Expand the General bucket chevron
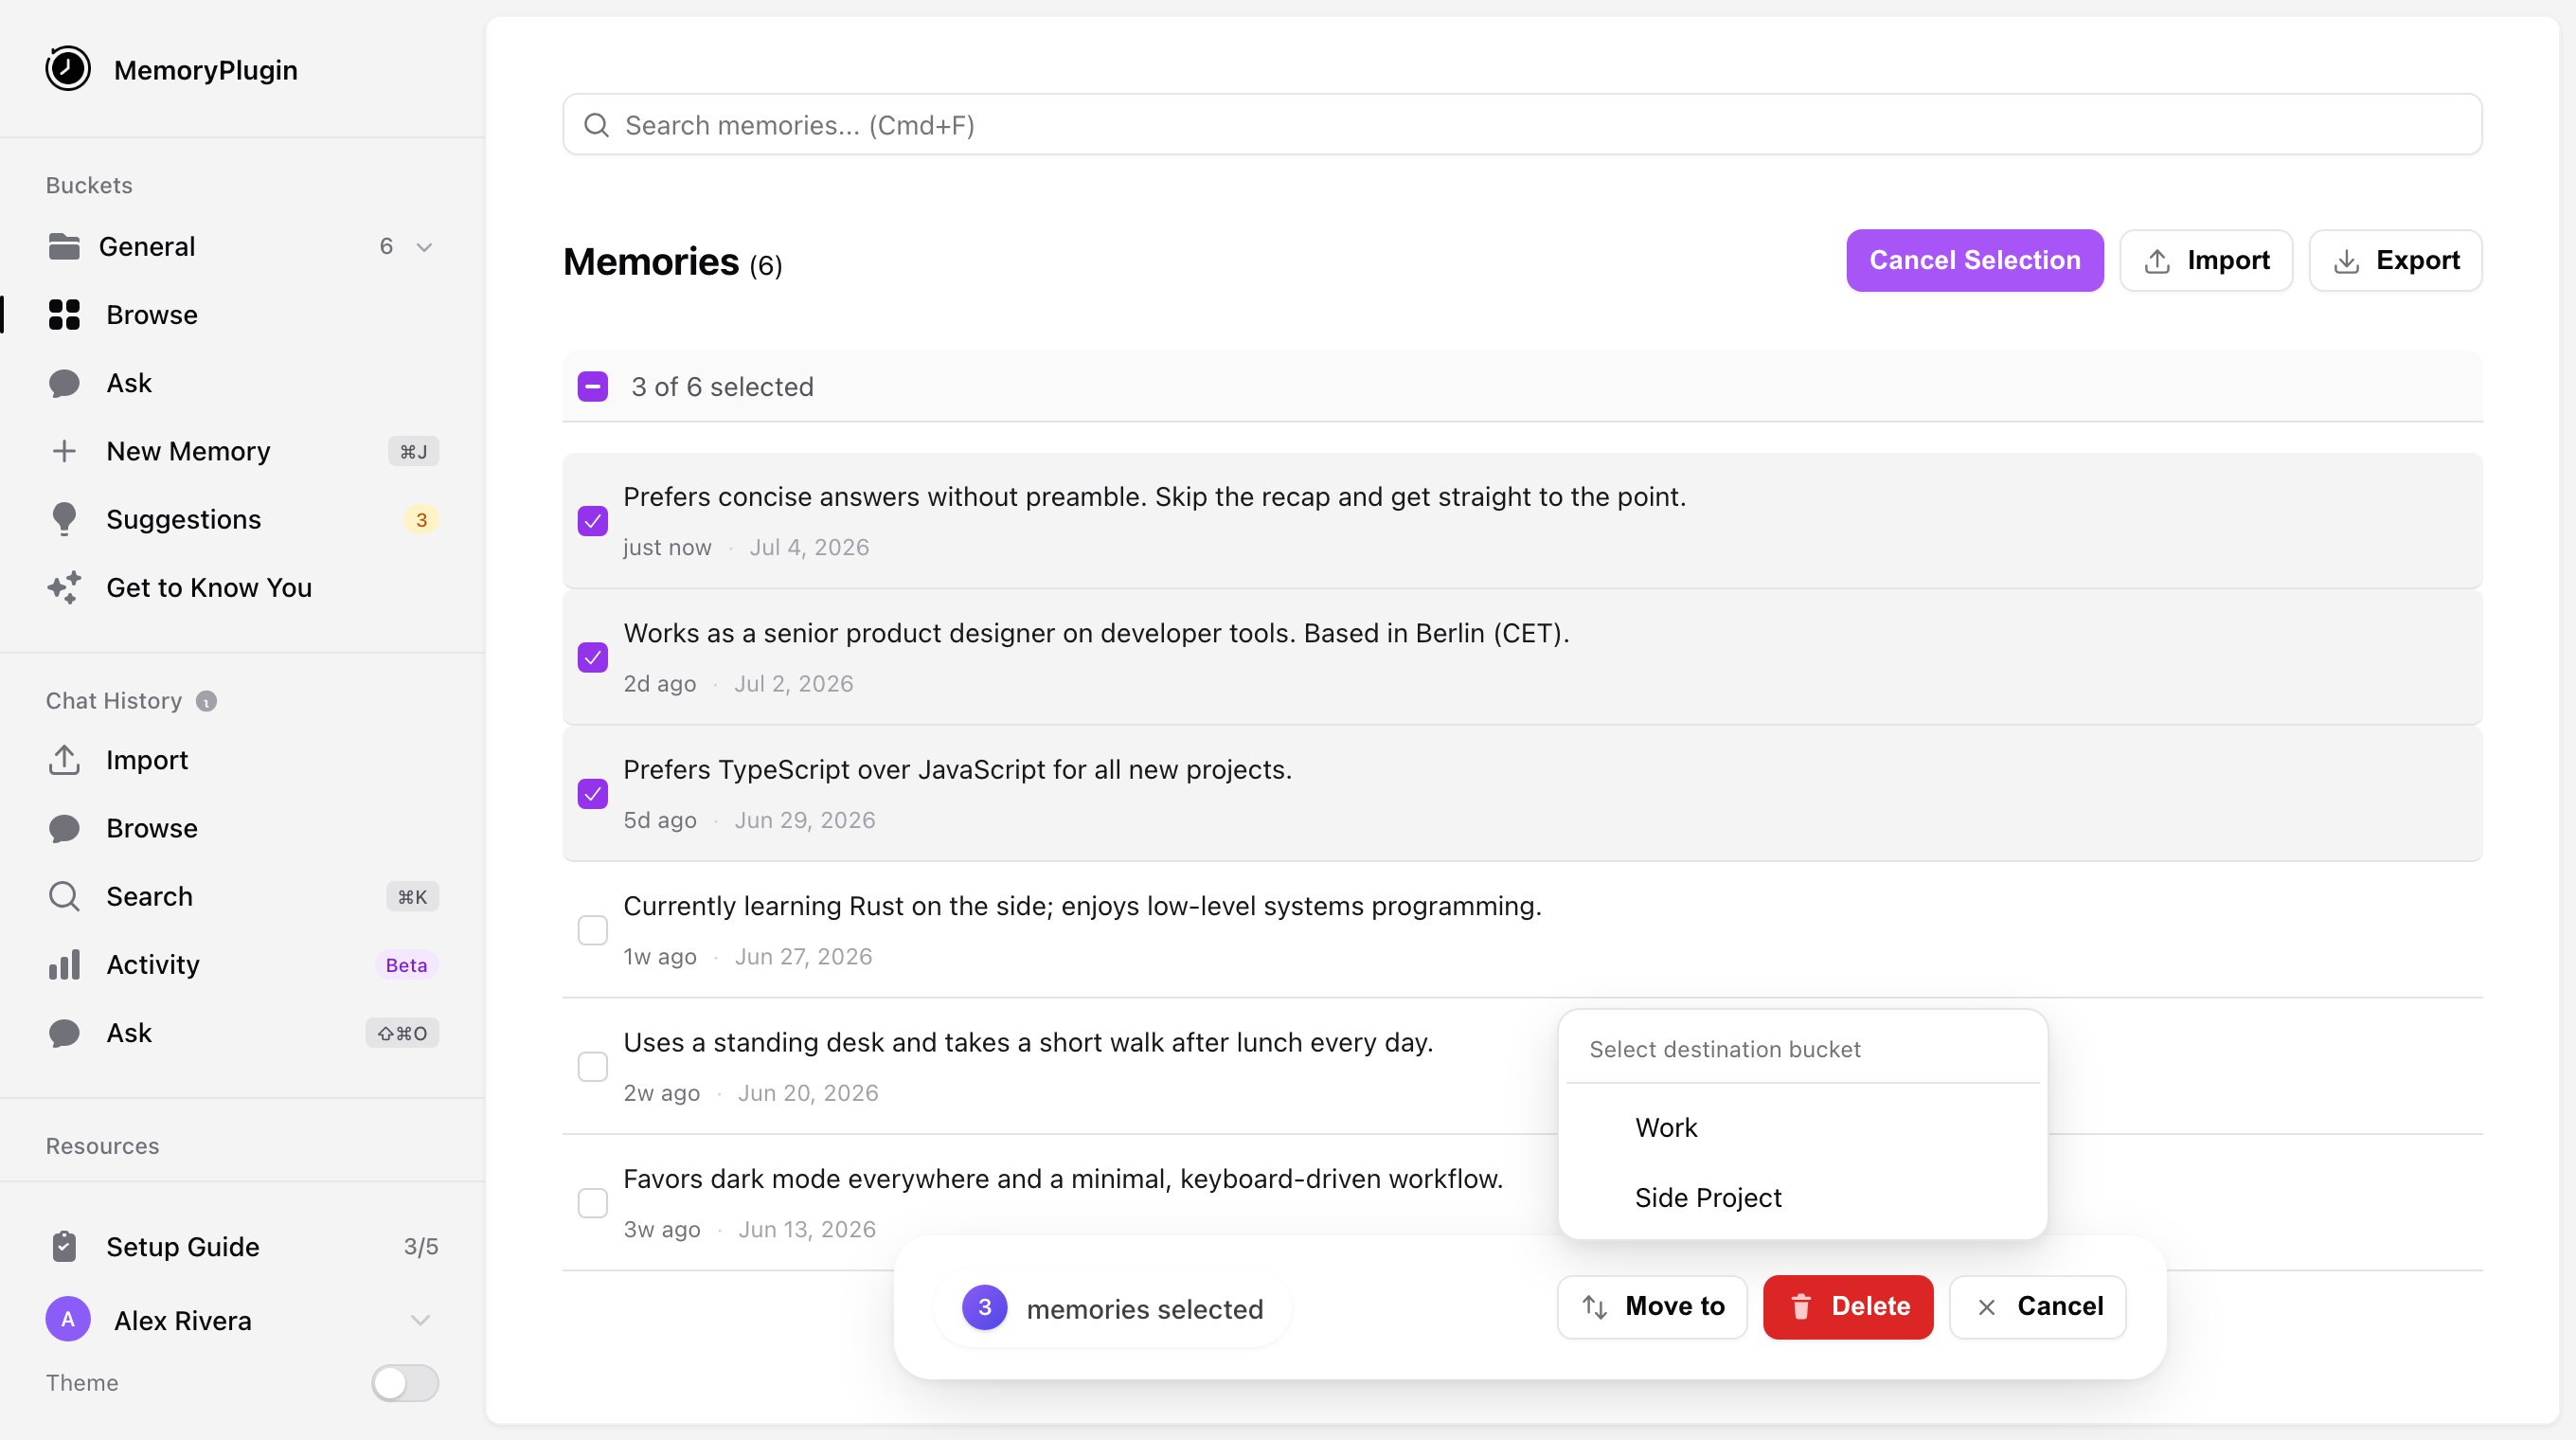The height and width of the screenshot is (1440, 2576). coord(424,247)
